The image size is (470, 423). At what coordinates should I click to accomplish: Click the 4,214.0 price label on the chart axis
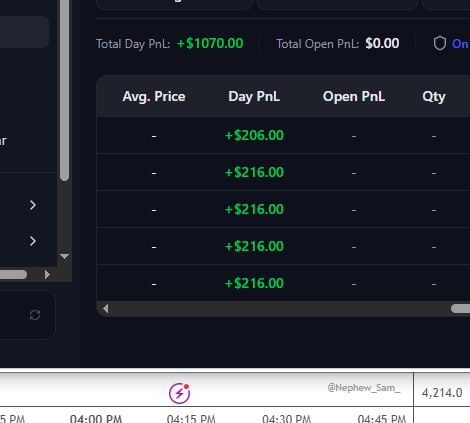point(442,393)
